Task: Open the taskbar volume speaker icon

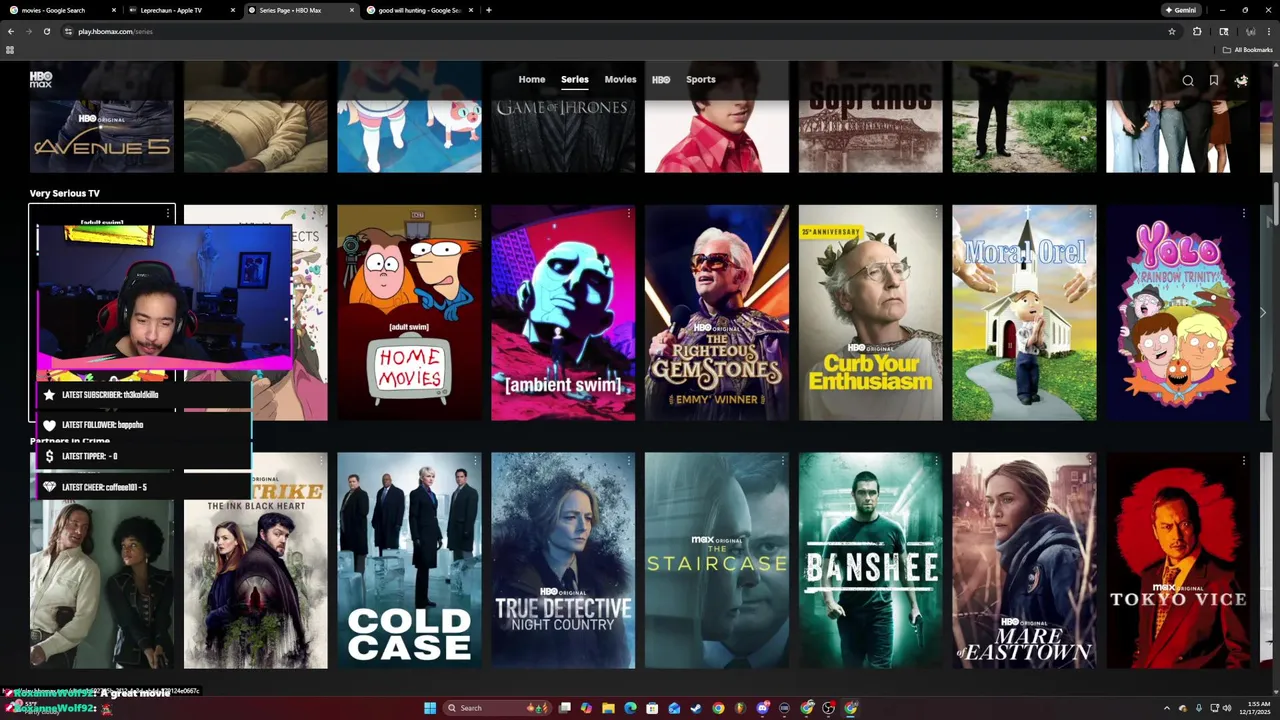Action: click(1228, 708)
